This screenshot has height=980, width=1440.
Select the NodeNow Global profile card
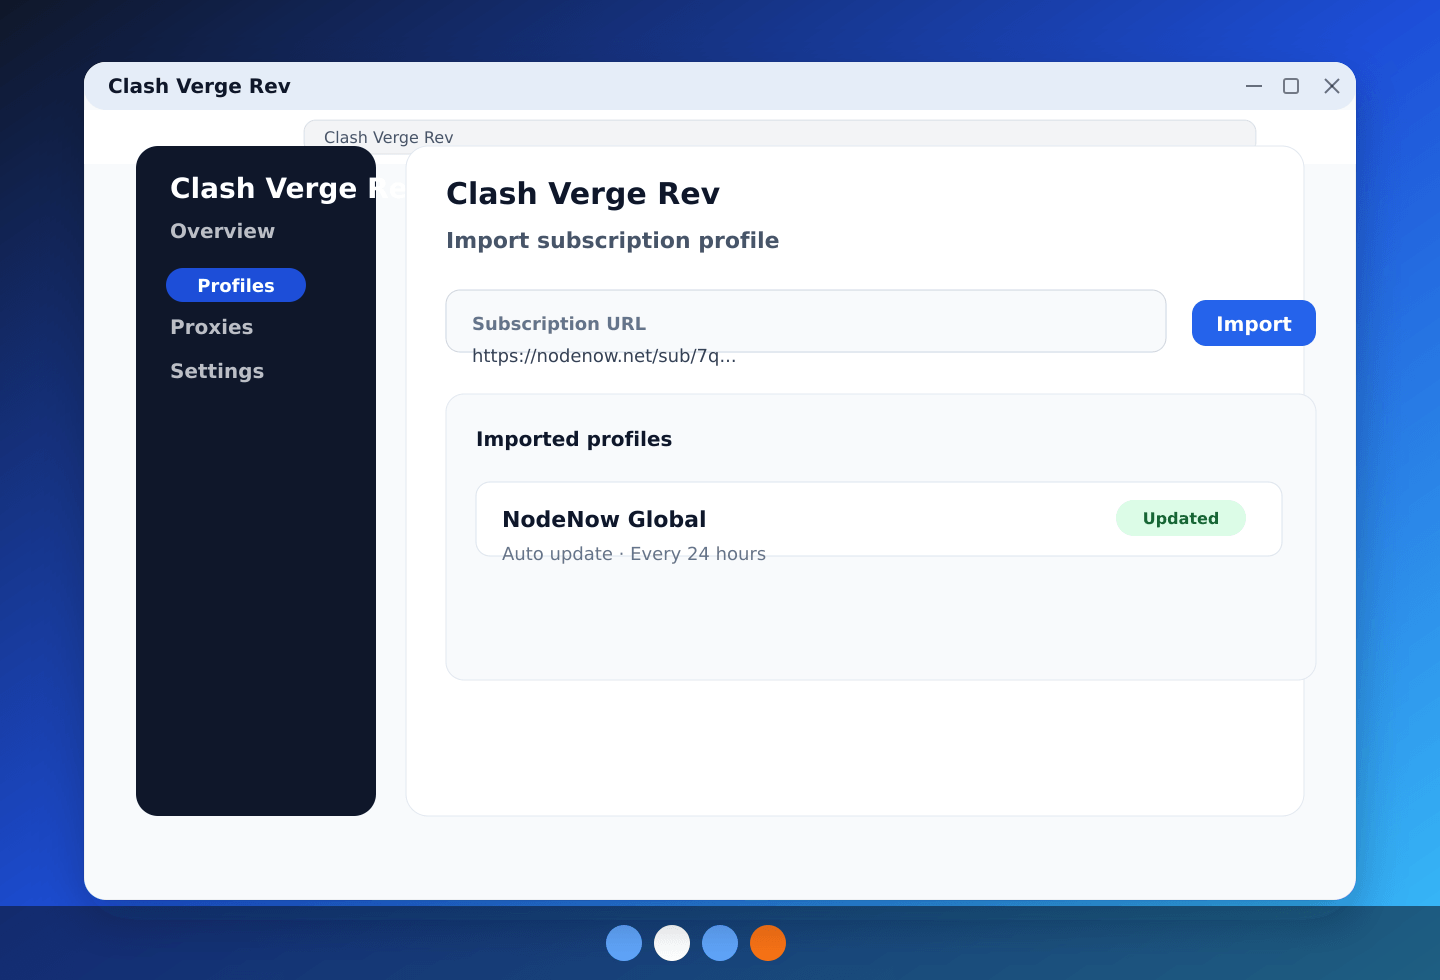point(879,519)
